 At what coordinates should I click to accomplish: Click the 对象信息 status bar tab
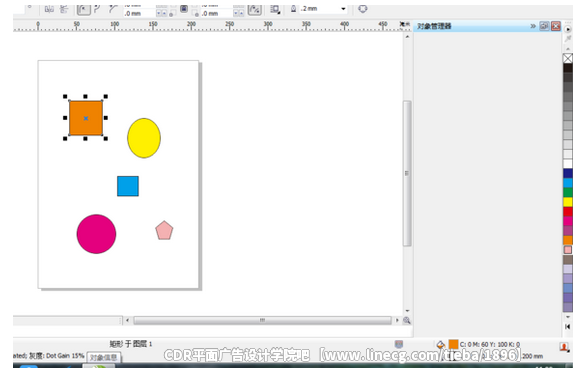pyautogui.click(x=103, y=357)
